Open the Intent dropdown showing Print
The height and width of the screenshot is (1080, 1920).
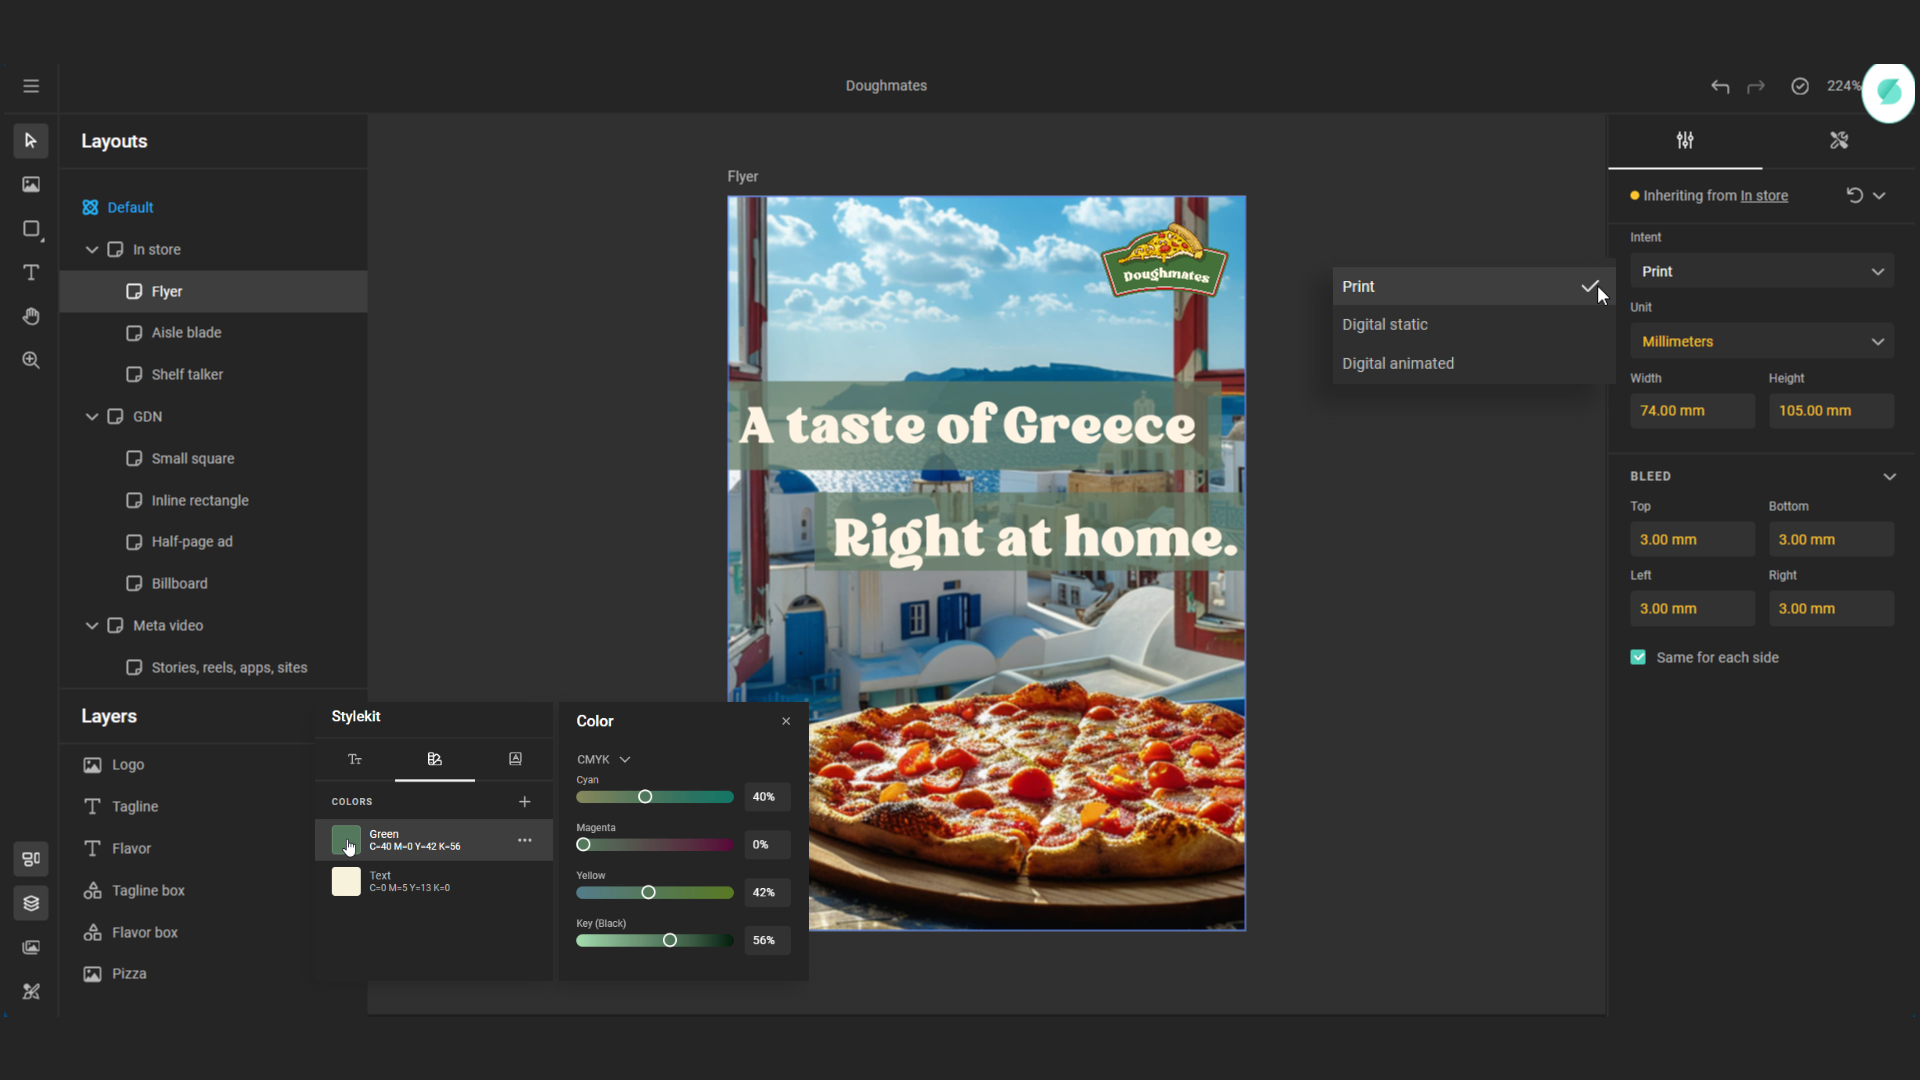pyautogui.click(x=1761, y=270)
